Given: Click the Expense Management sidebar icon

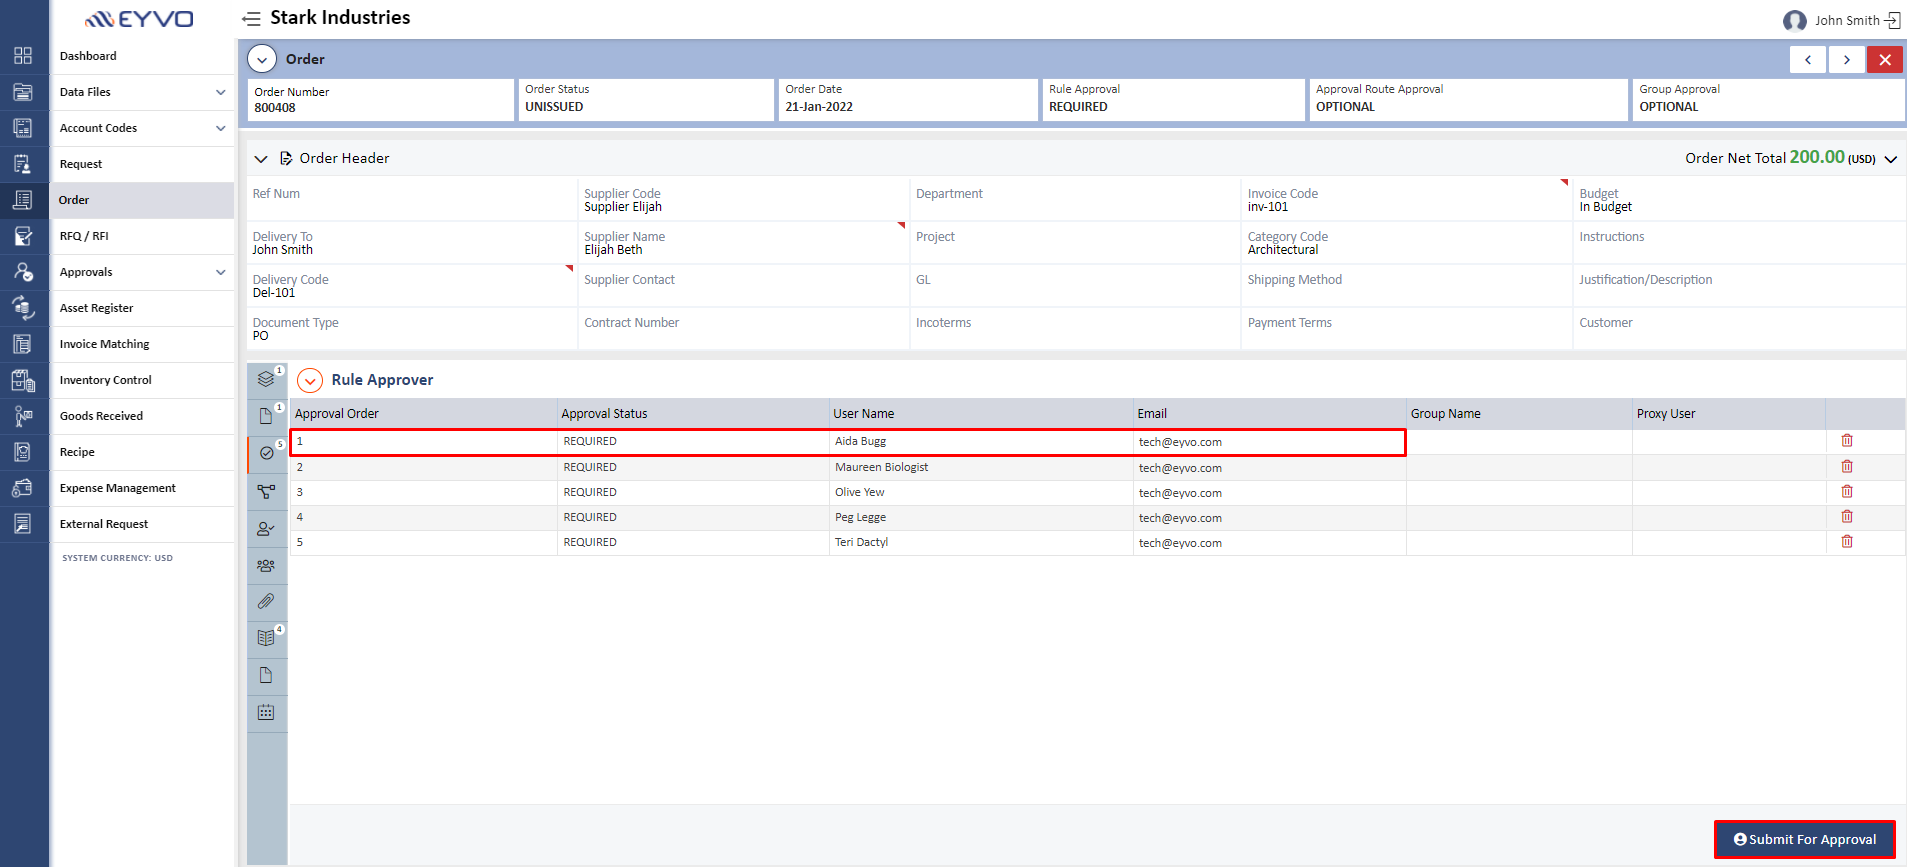Looking at the screenshot, I should (23, 488).
